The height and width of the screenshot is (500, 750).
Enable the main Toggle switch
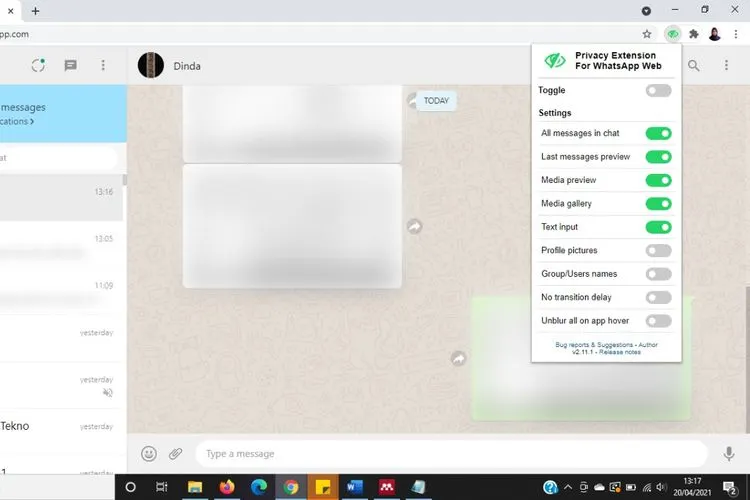pyautogui.click(x=658, y=91)
